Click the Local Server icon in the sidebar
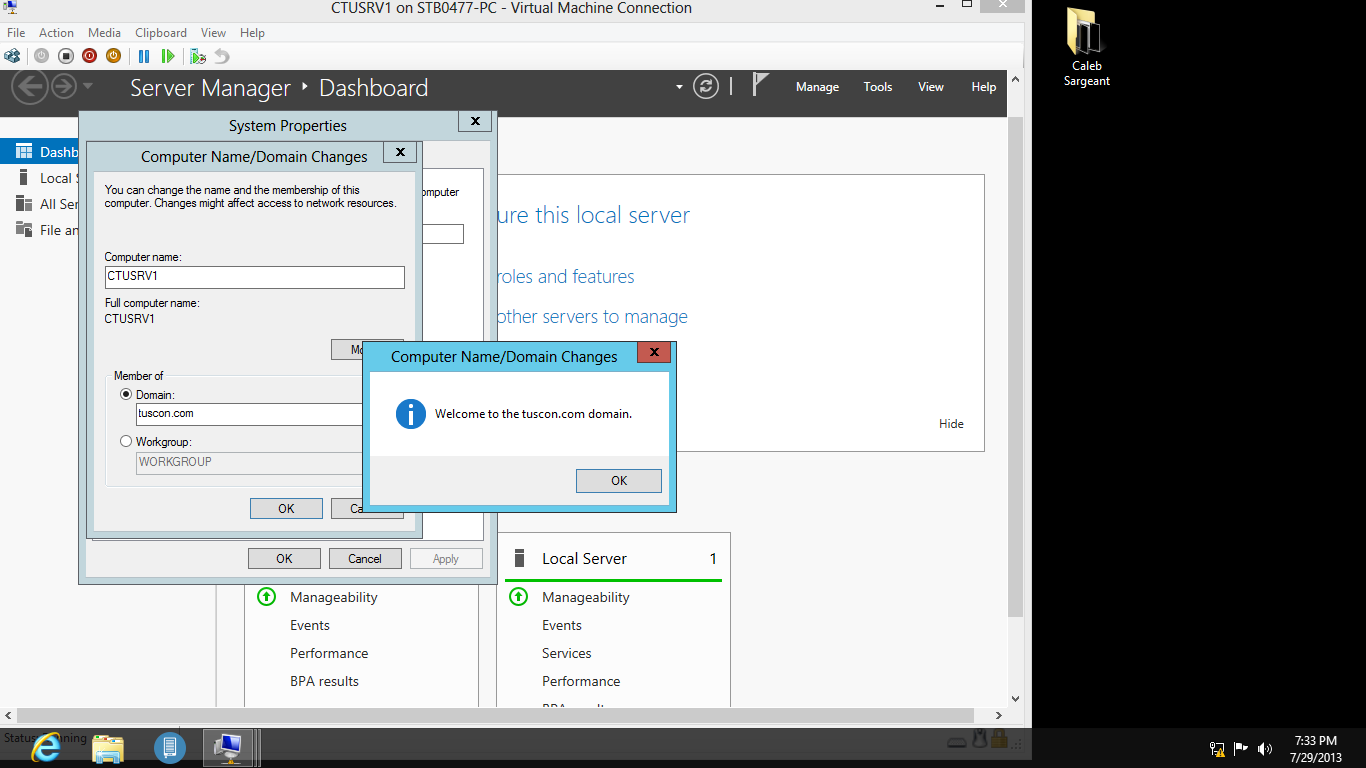 (24, 178)
